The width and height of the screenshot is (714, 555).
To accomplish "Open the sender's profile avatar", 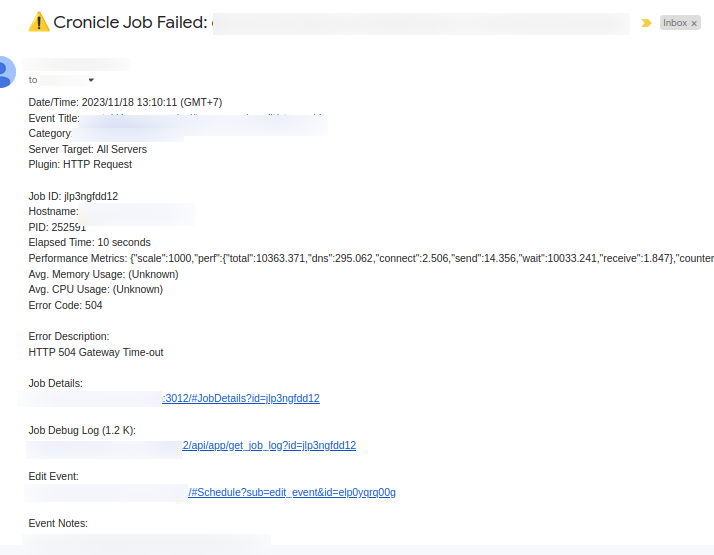I will (x=6, y=72).
